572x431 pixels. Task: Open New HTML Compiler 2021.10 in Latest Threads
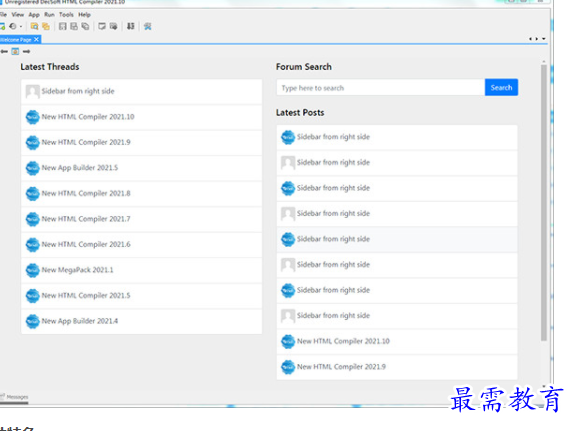142,117
